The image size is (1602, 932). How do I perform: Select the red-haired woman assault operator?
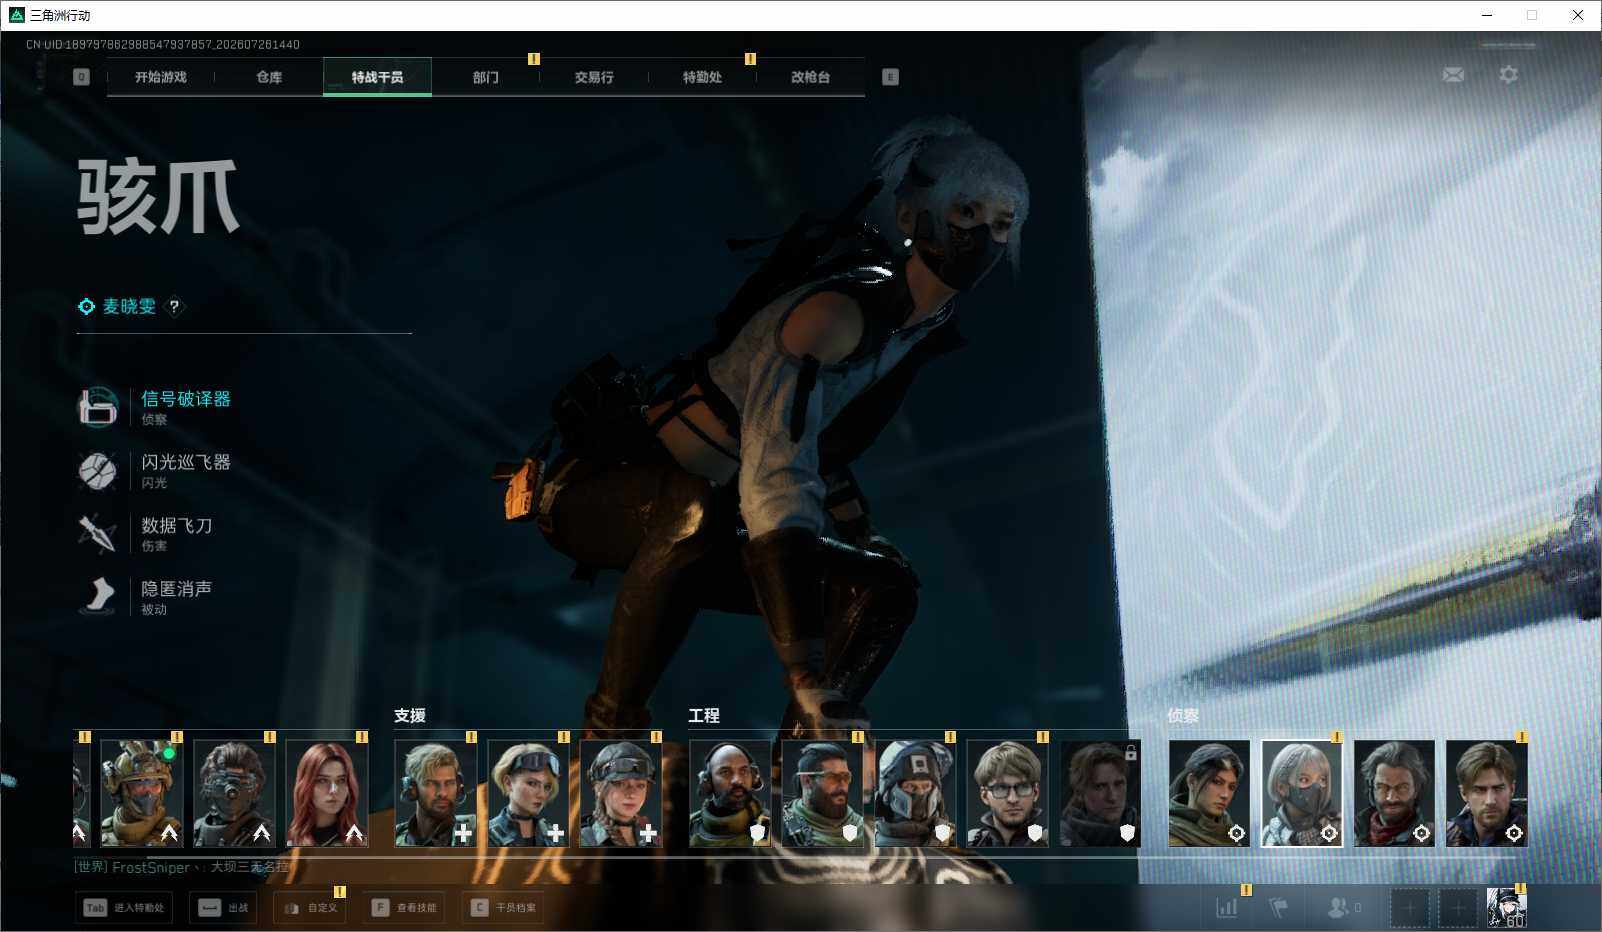[327, 793]
